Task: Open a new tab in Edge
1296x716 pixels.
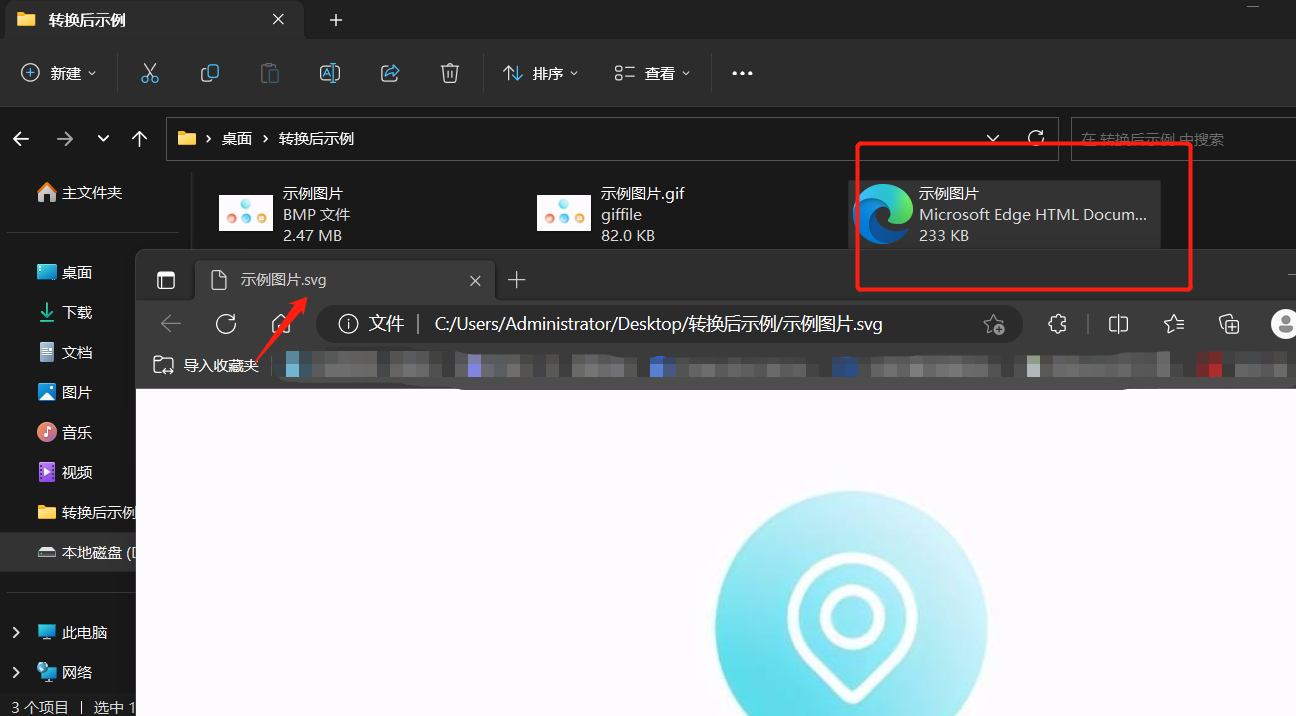Action: (x=516, y=280)
